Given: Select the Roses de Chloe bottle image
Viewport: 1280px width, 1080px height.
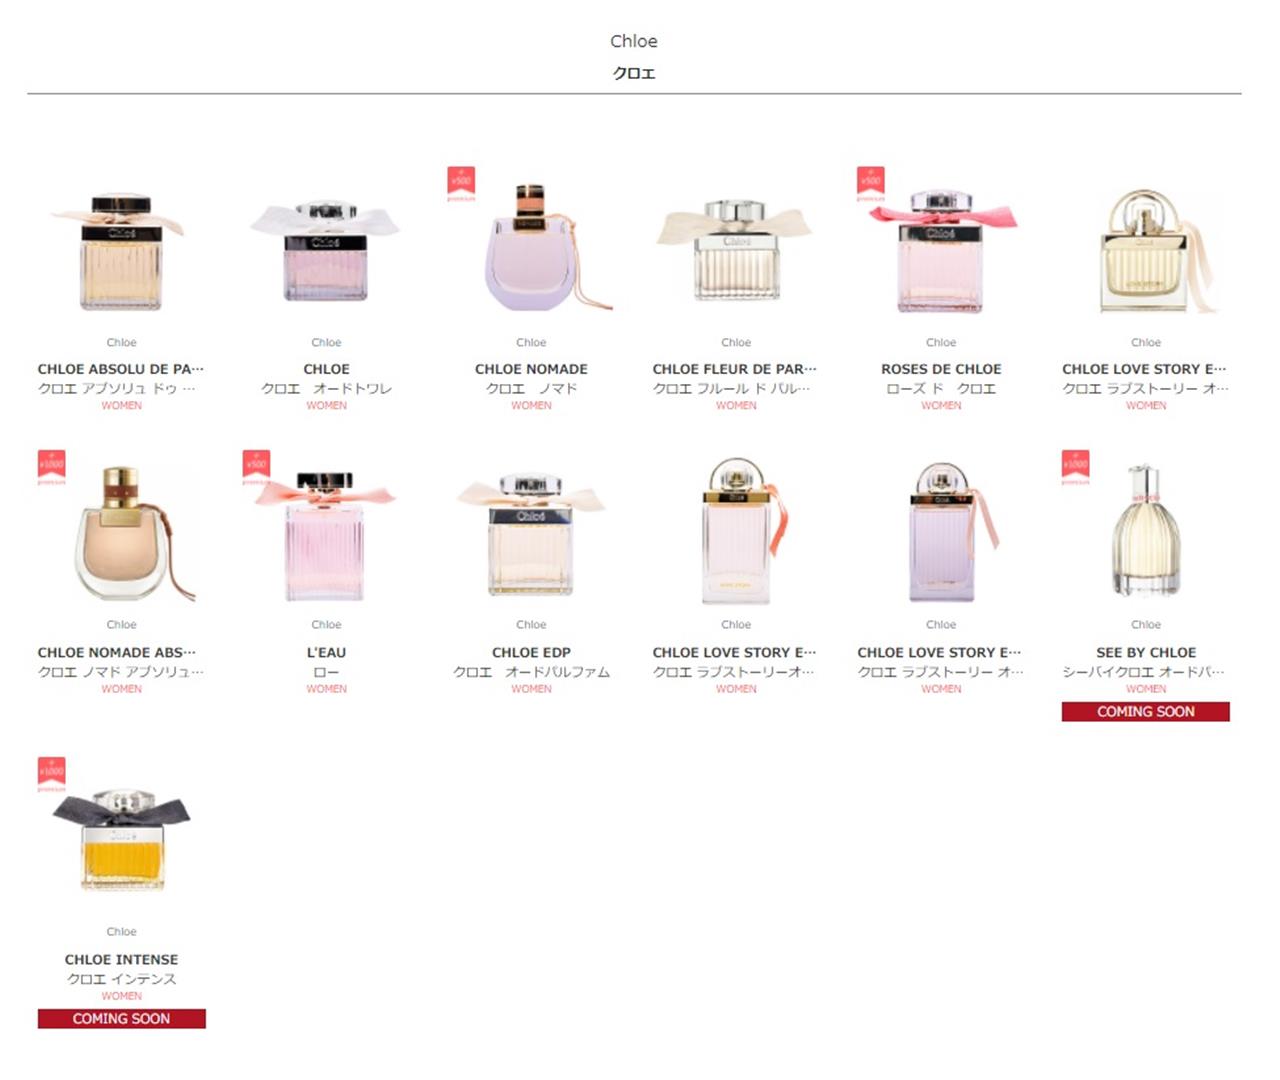Looking at the screenshot, I should 941,250.
